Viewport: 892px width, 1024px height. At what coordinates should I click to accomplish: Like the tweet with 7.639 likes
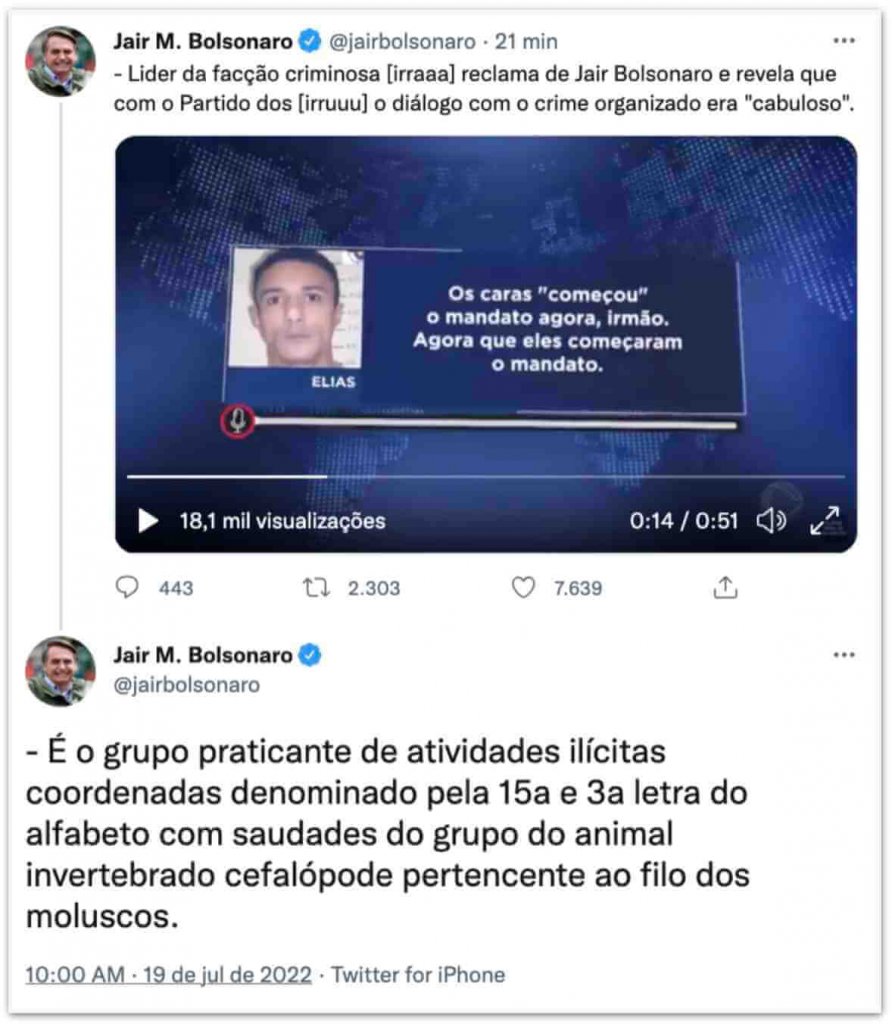(x=523, y=587)
